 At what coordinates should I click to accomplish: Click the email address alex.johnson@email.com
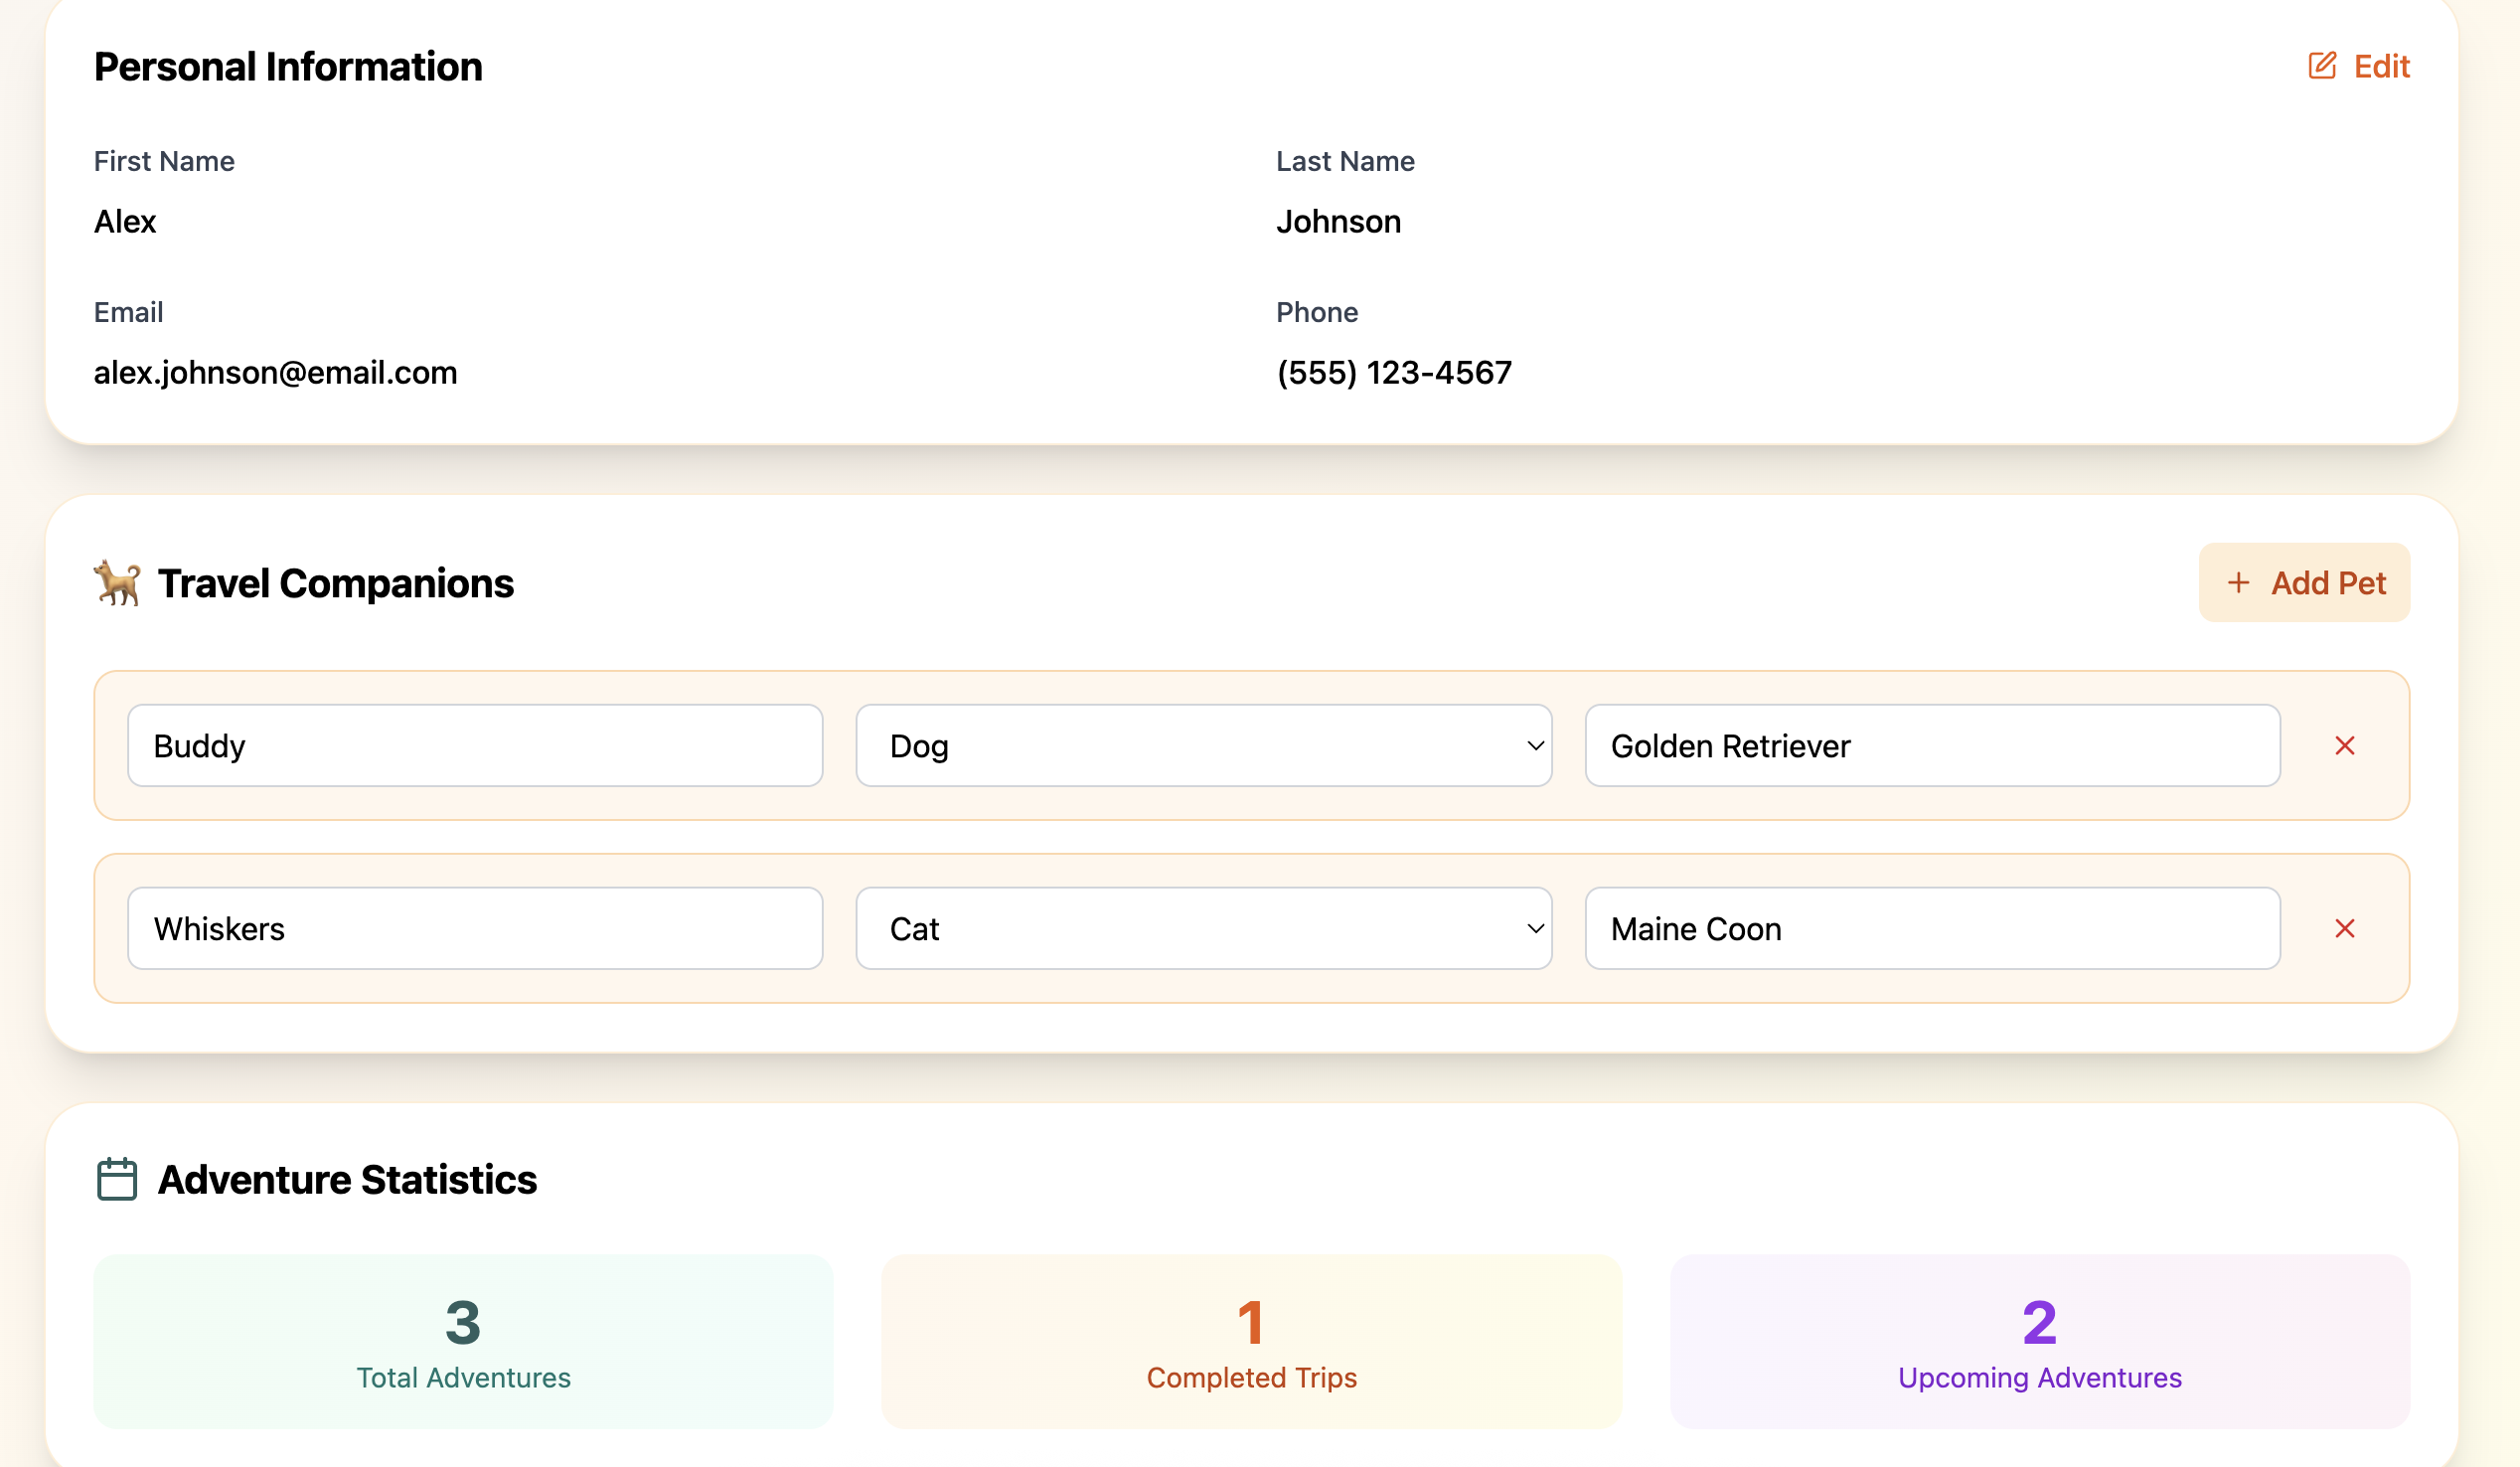tap(275, 373)
